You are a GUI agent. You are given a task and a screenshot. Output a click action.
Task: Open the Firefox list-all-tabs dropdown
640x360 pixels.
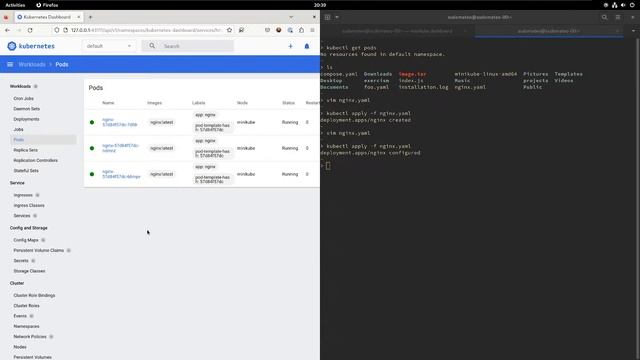click(291, 17)
